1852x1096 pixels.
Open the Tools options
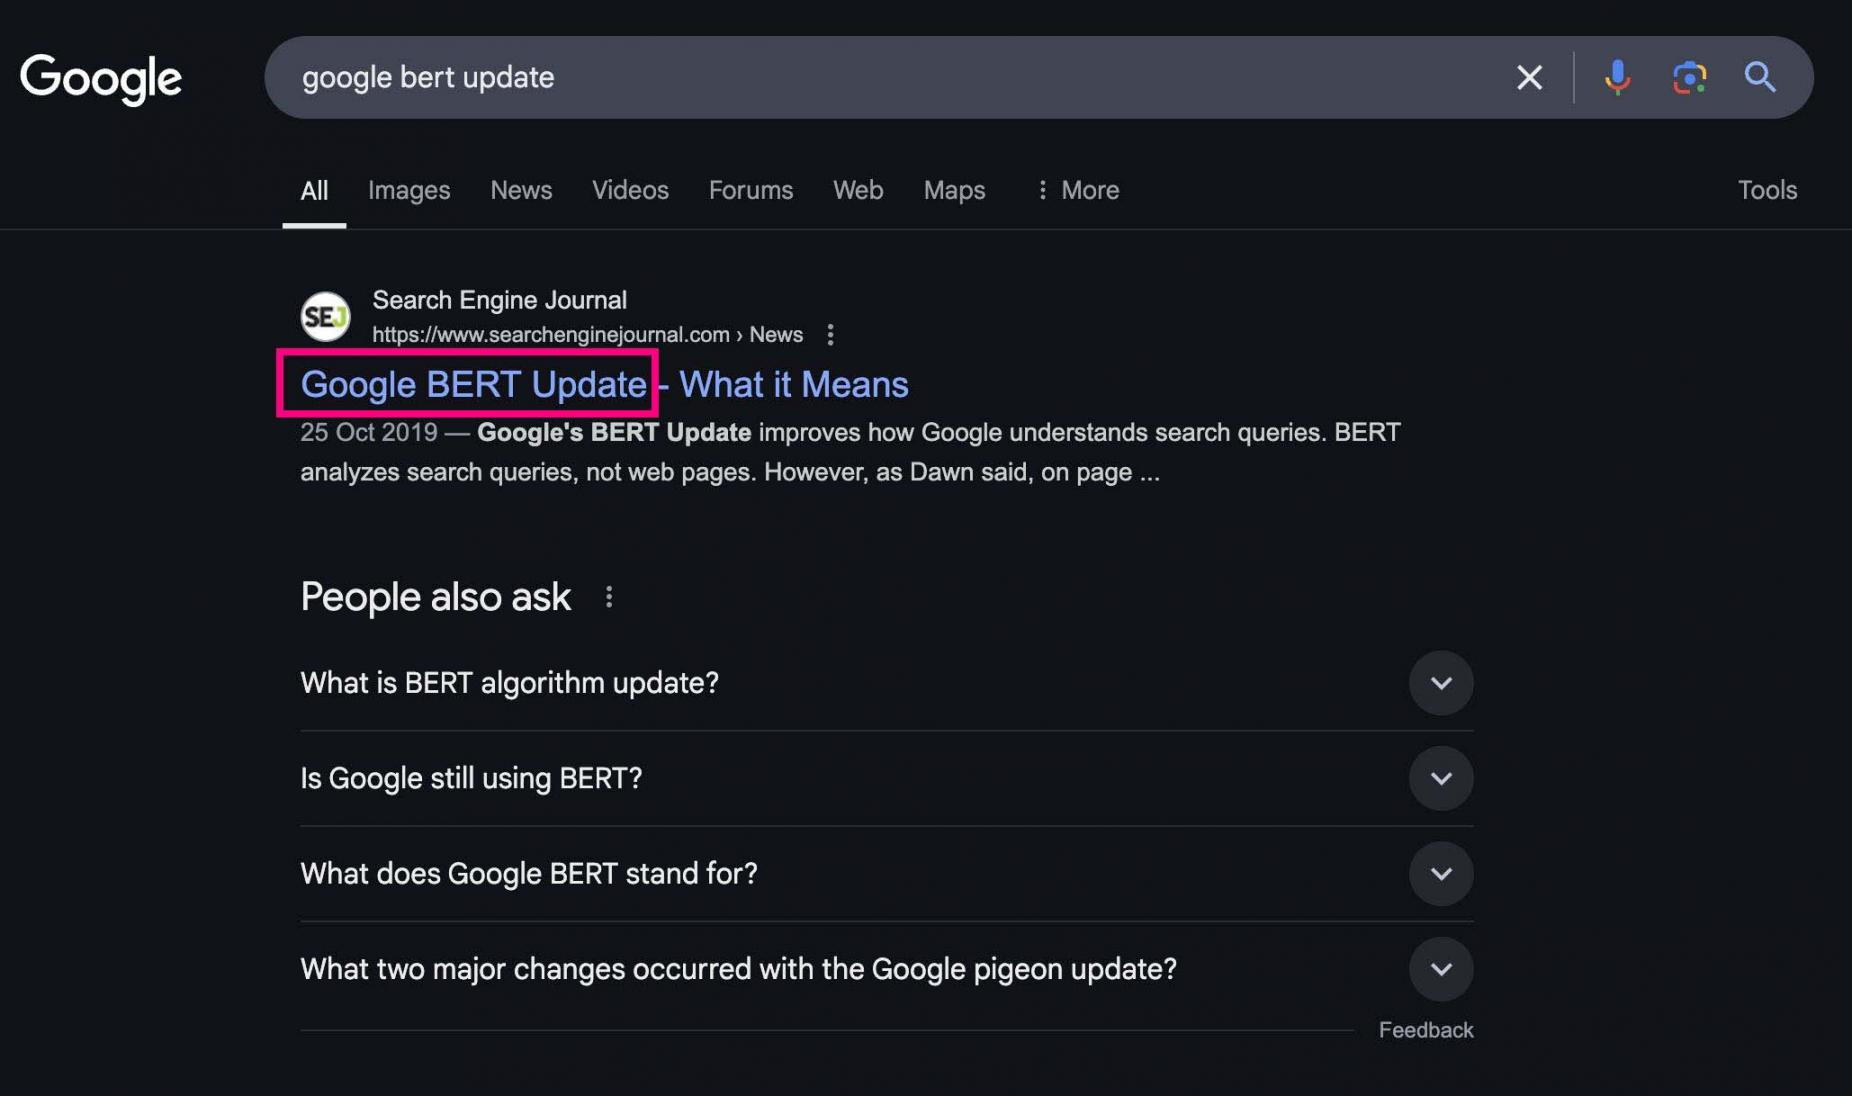(1767, 190)
